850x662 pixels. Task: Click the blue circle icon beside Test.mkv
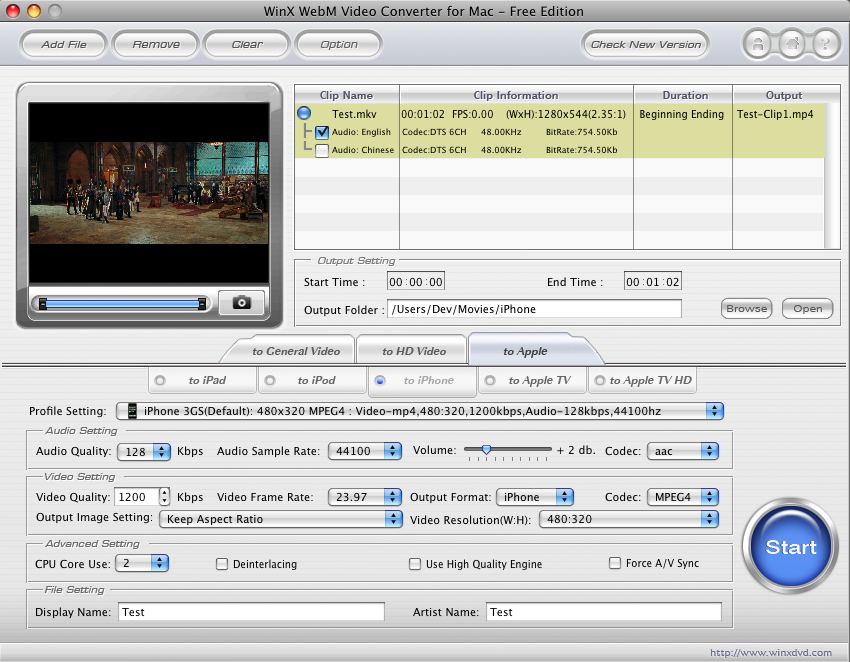(x=304, y=113)
